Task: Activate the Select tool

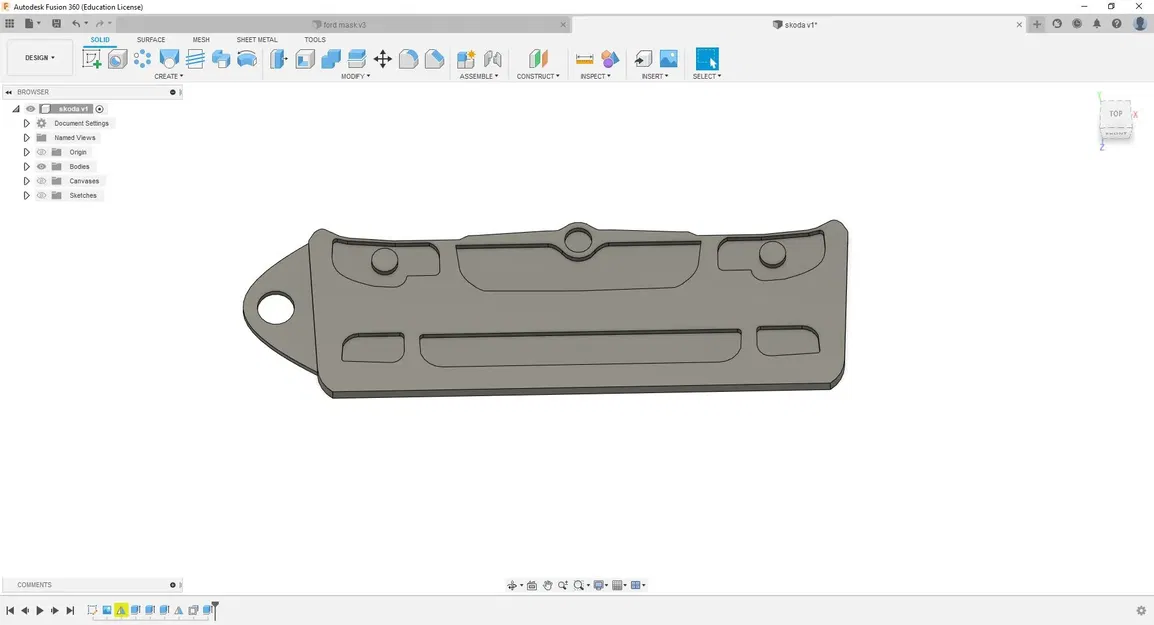Action: [x=707, y=59]
